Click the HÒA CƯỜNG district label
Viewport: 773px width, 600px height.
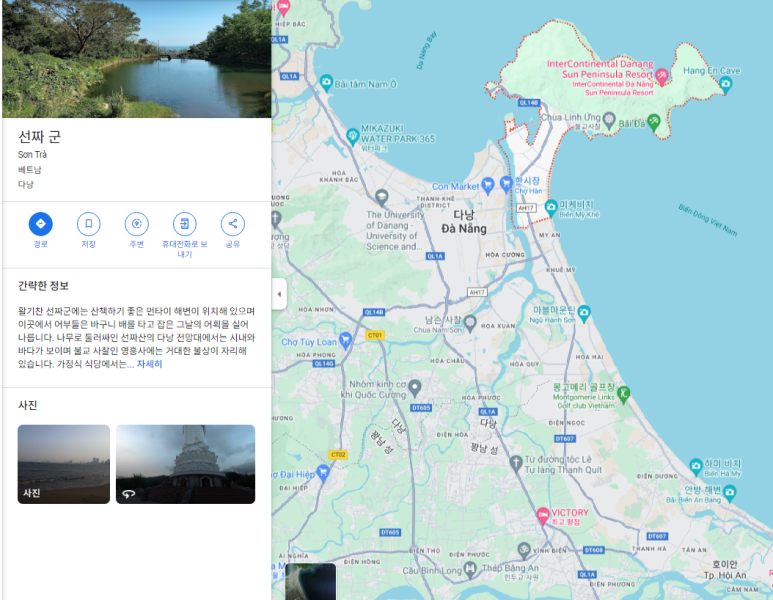pyautogui.click(x=505, y=255)
